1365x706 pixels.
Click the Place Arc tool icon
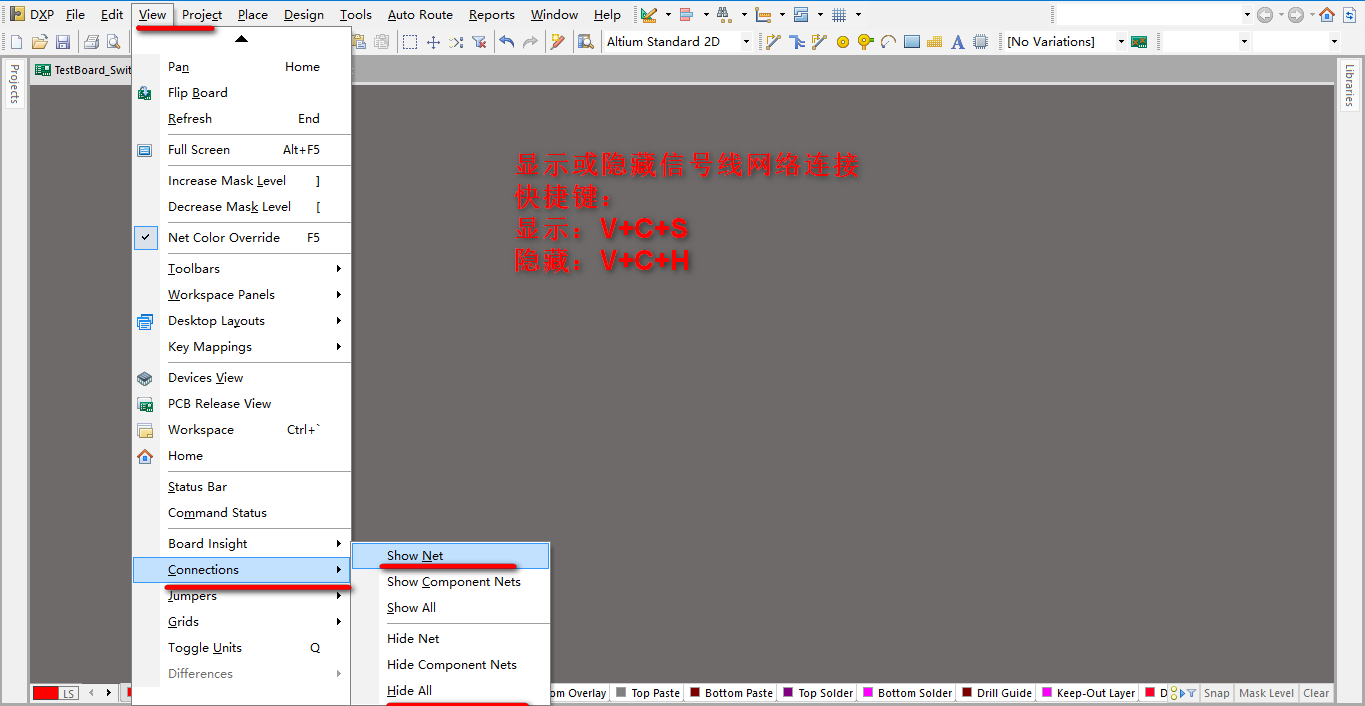coord(888,42)
